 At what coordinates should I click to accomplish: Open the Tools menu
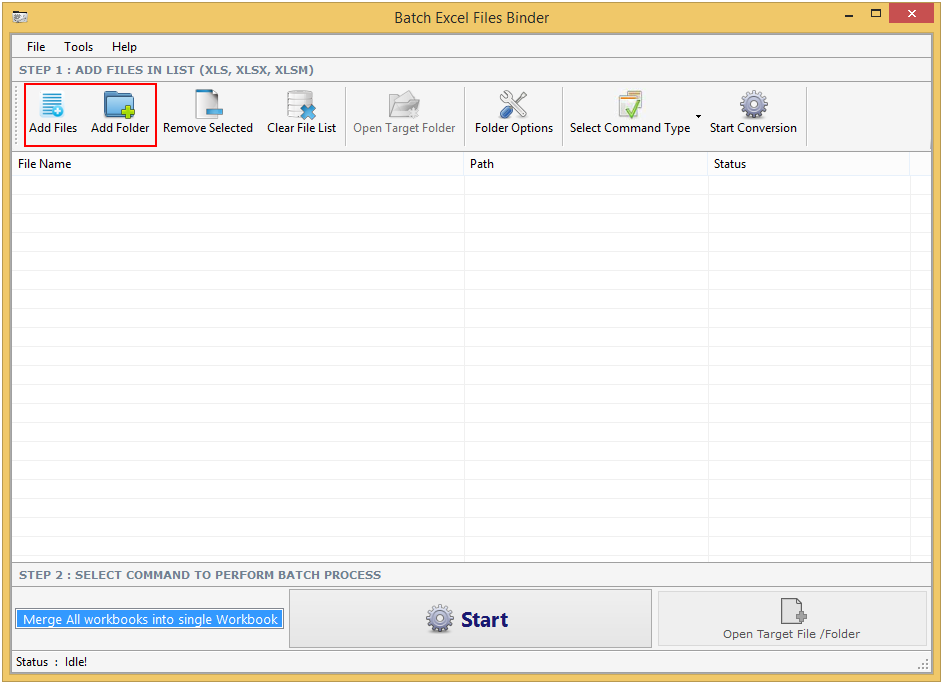pos(79,47)
